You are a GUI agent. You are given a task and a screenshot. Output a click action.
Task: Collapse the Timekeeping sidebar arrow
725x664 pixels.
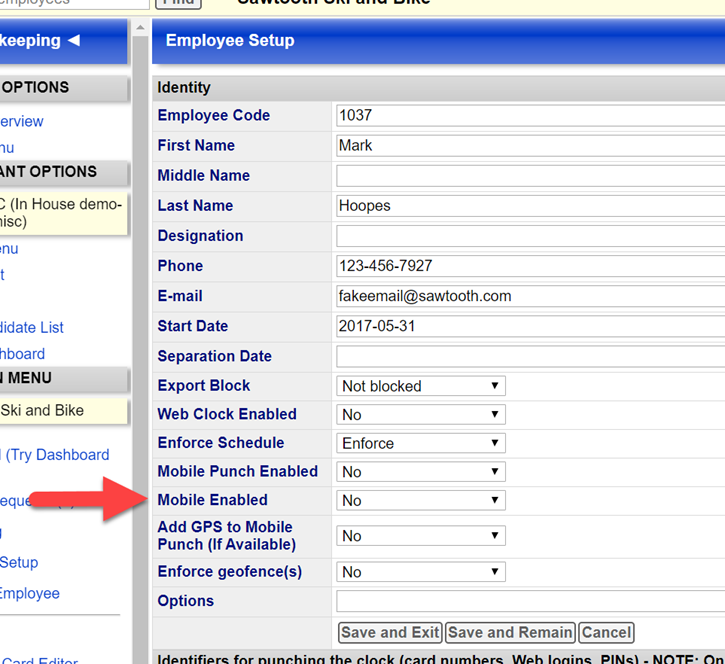click(73, 41)
